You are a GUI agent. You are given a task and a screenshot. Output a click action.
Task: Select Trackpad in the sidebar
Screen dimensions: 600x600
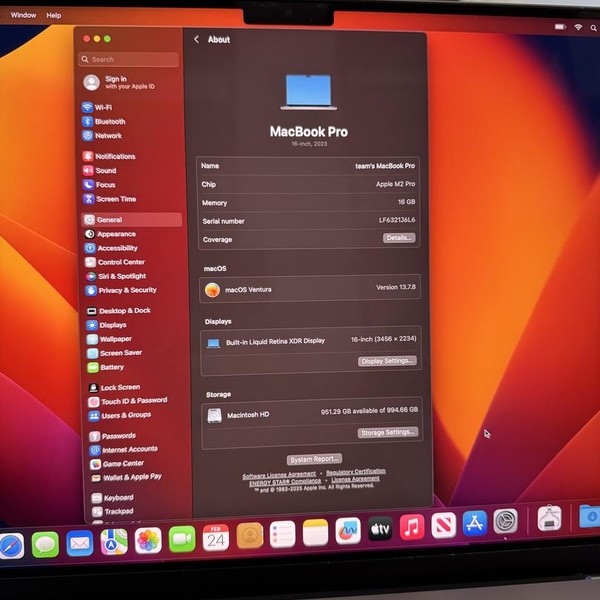point(113,511)
